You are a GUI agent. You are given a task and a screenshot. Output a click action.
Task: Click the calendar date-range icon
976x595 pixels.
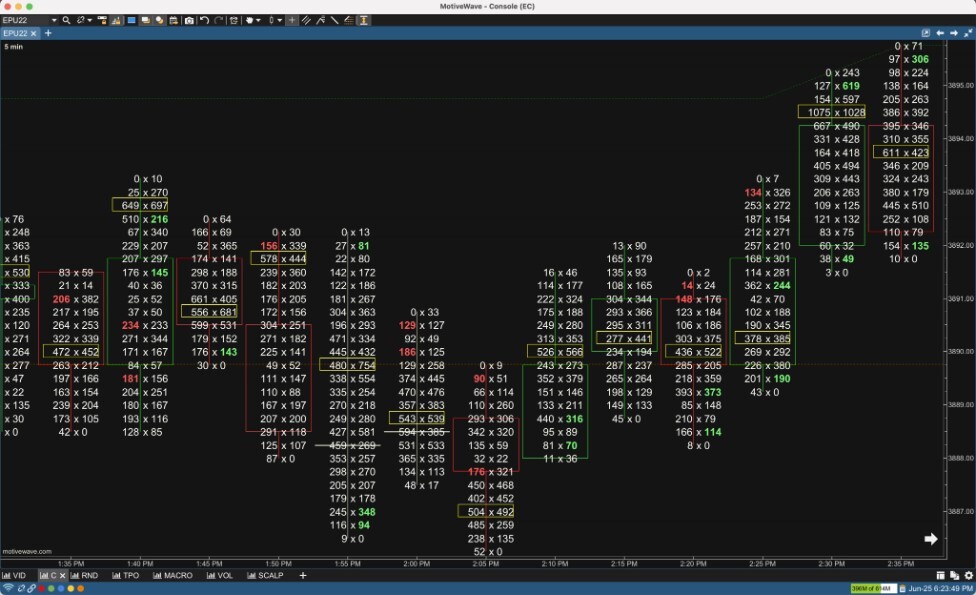[x=174, y=21]
